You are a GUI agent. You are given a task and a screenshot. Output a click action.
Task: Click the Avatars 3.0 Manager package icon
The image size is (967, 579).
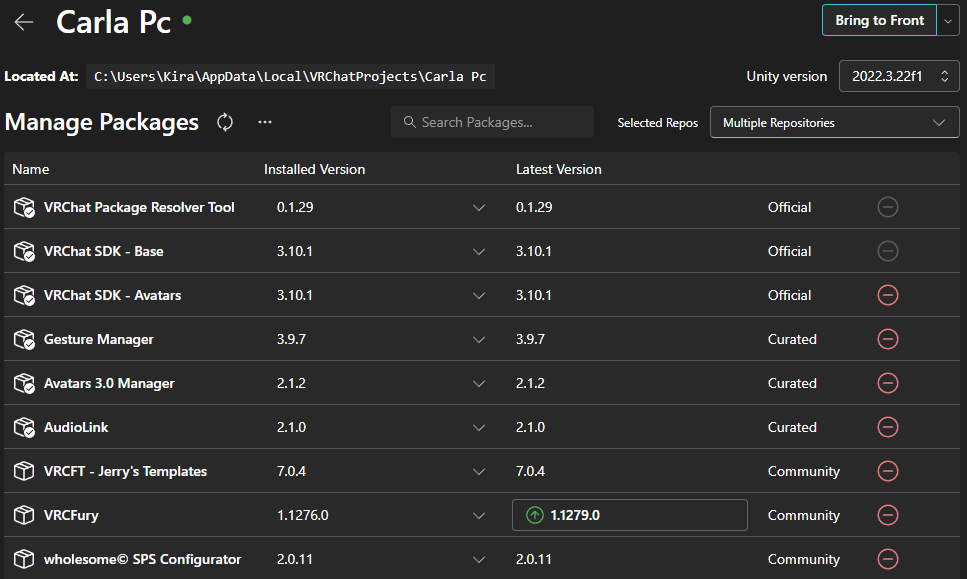coord(25,383)
